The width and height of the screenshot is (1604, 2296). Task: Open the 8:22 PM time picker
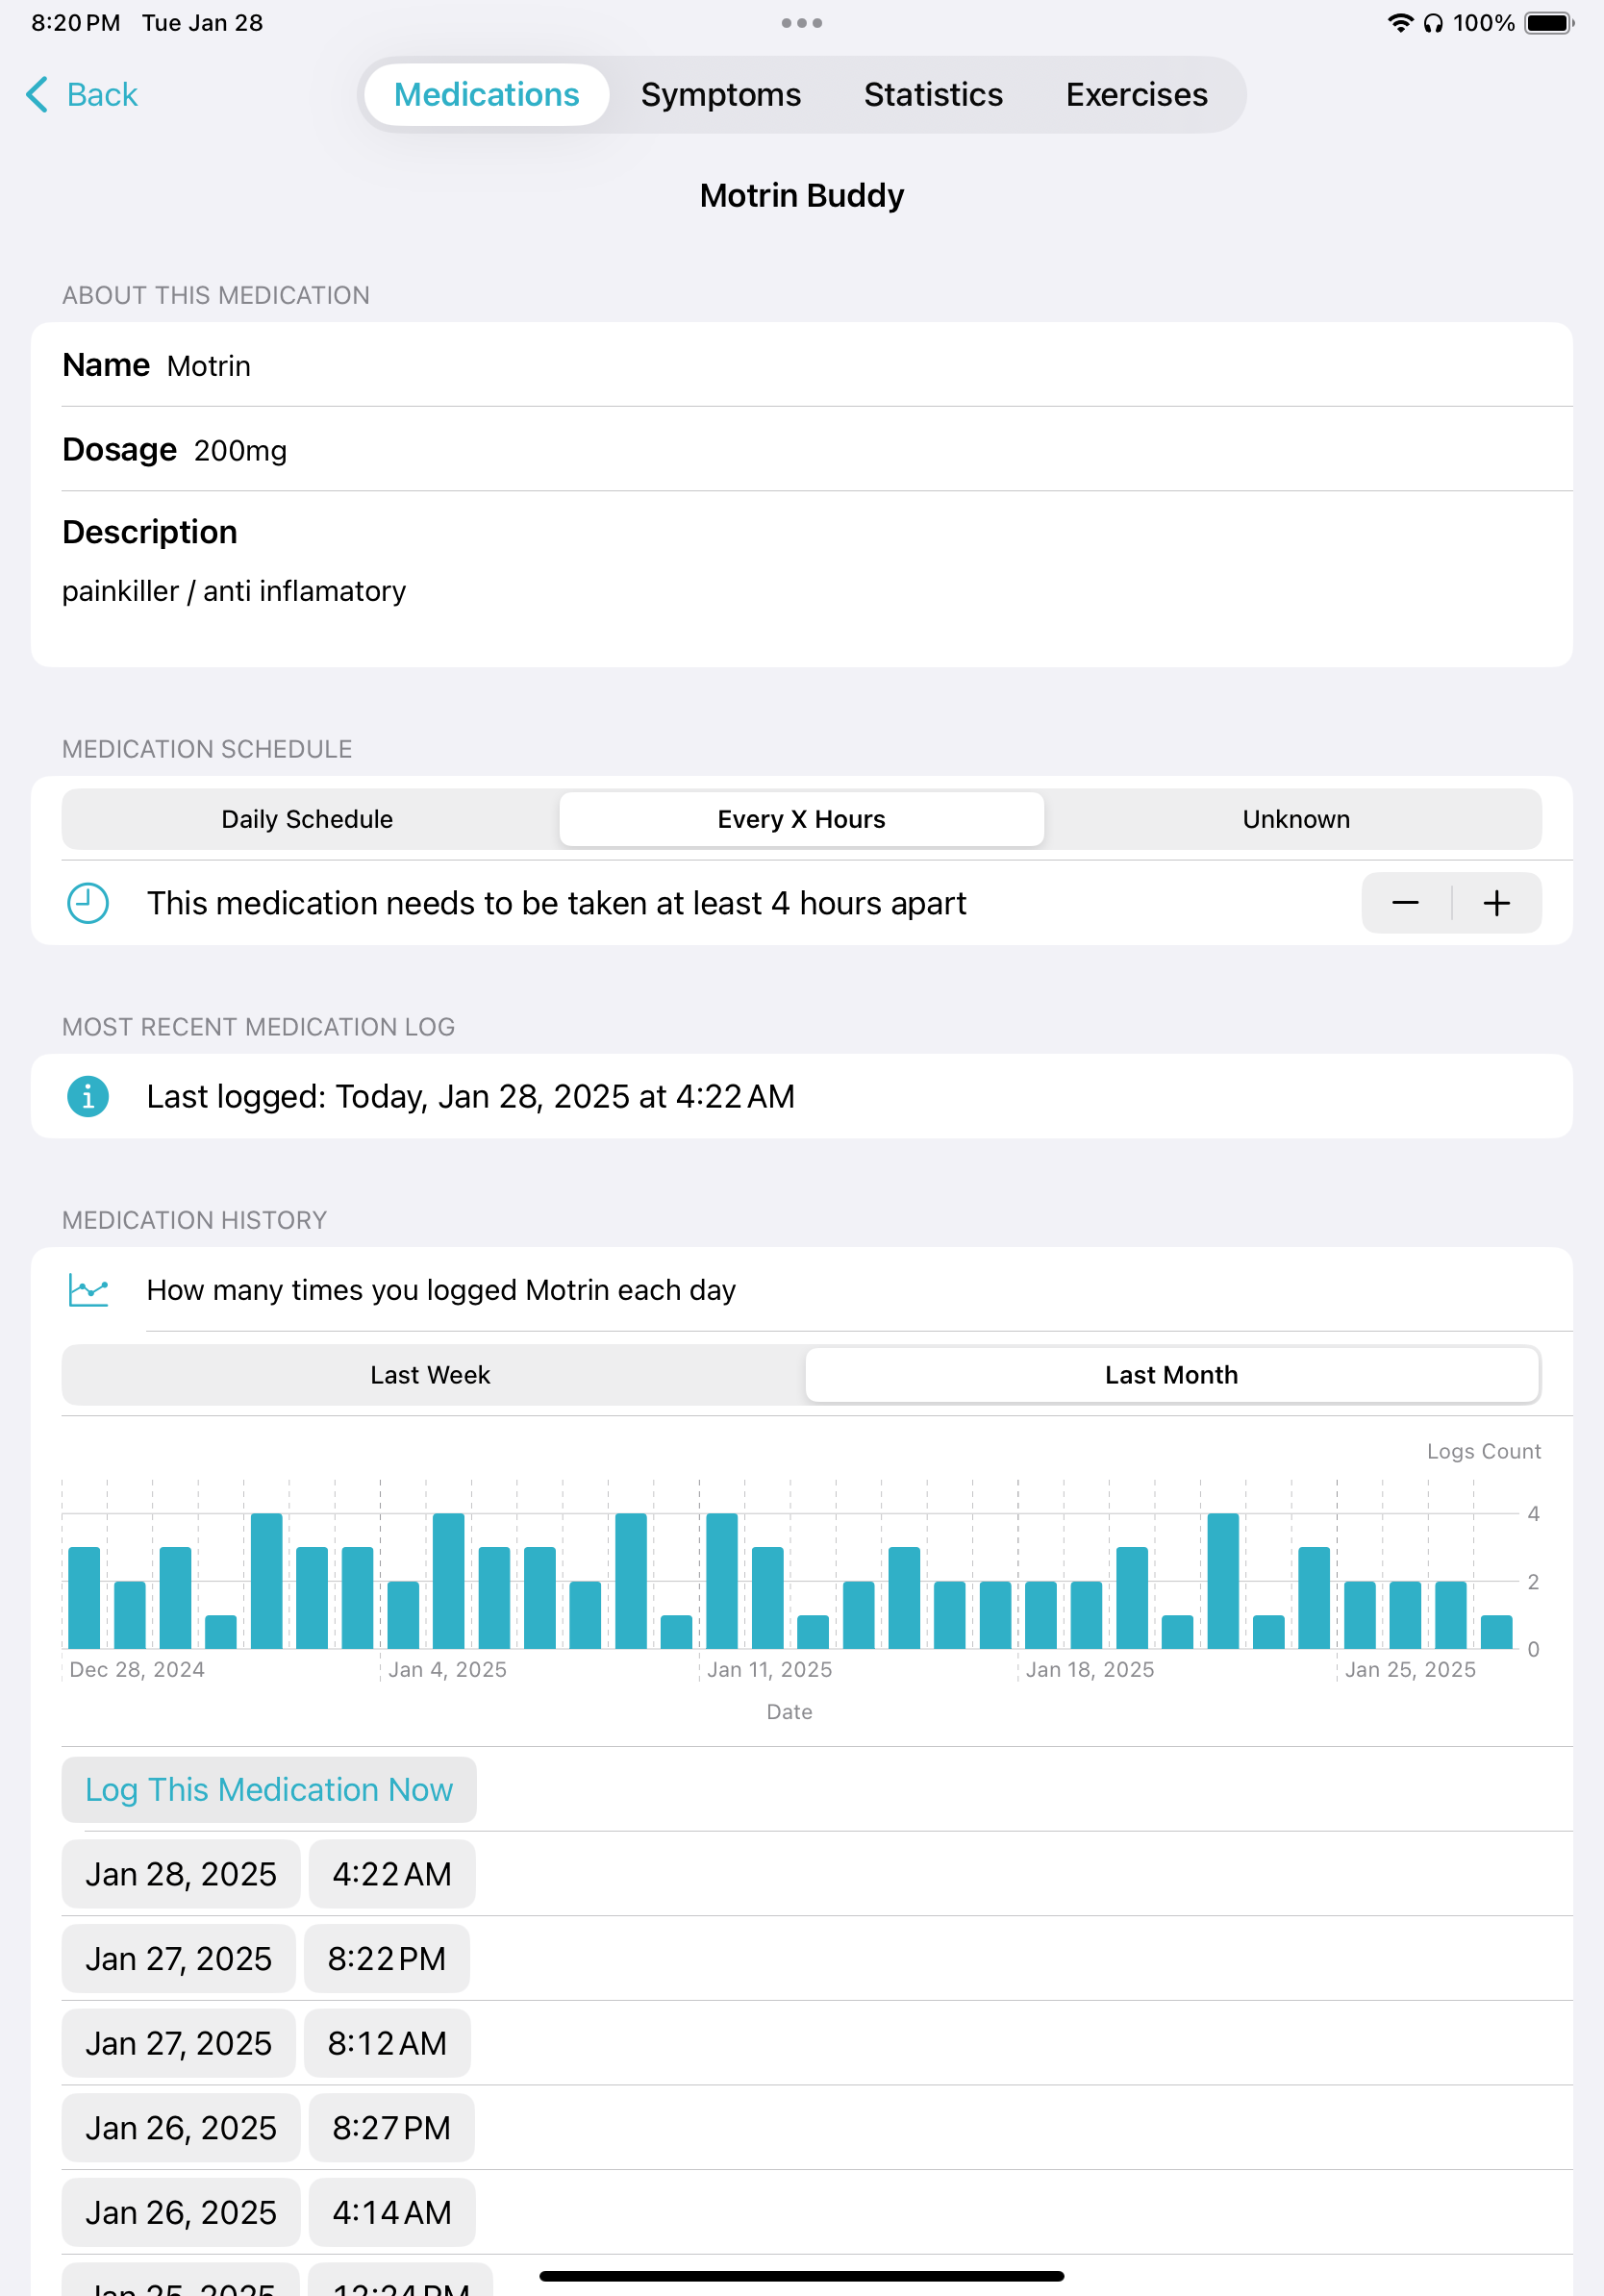pos(387,1958)
